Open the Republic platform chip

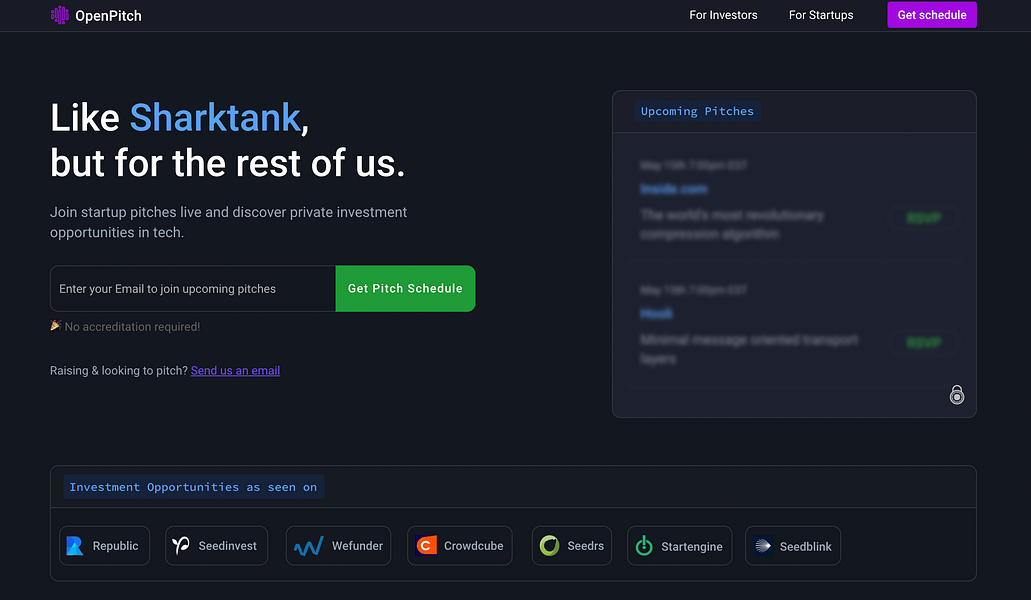coord(105,545)
